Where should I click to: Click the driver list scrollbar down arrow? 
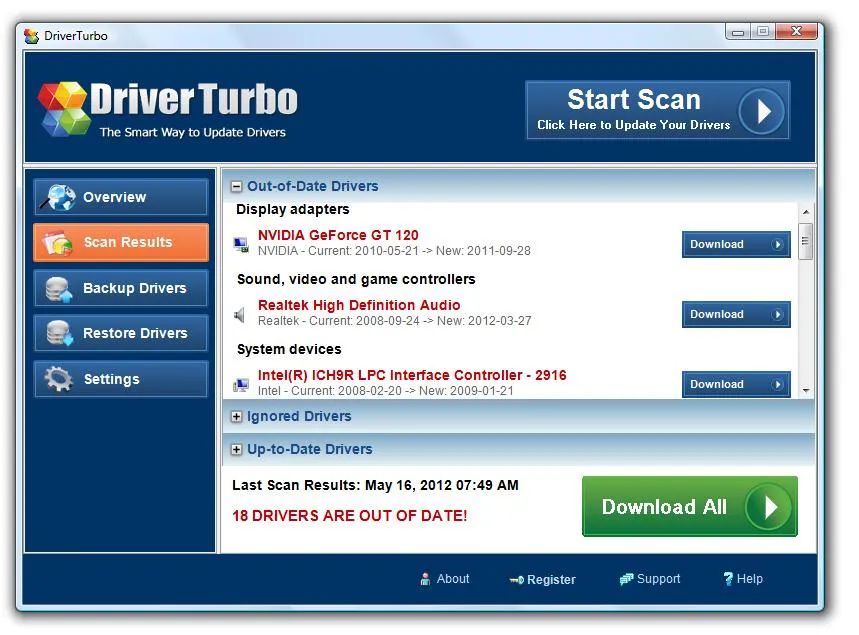[808, 388]
